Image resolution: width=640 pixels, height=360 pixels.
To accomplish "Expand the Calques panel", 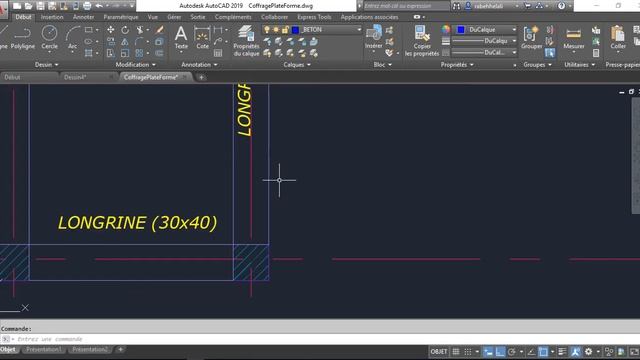I will coord(297,64).
